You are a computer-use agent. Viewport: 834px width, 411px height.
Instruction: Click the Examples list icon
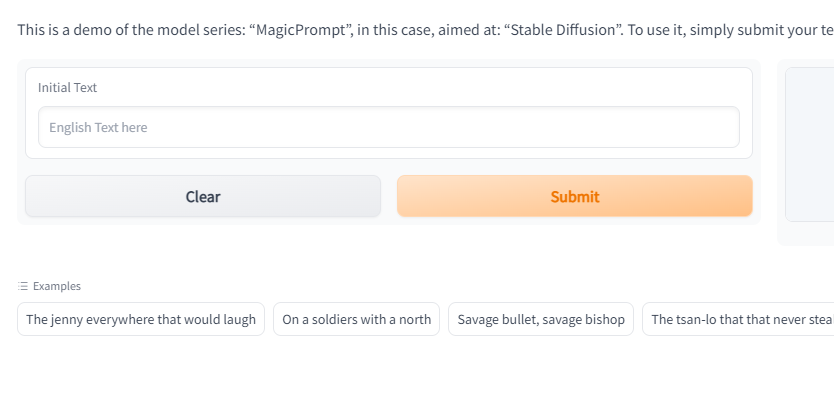click(x=23, y=286)
